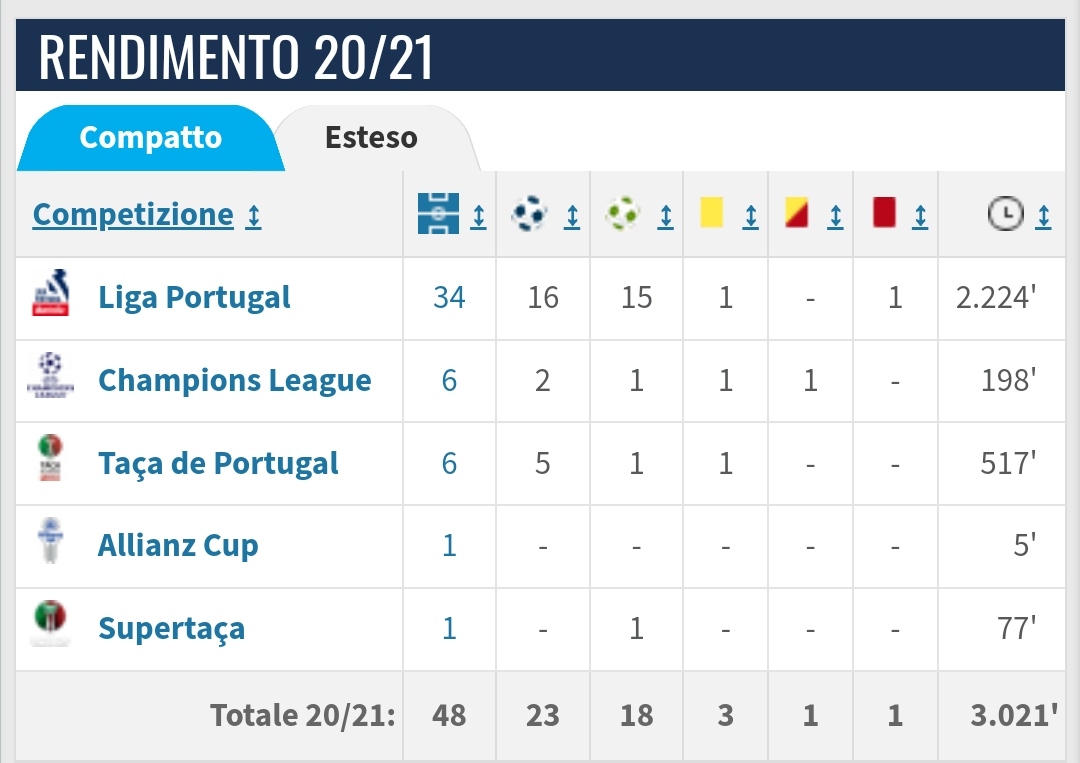Click the Liga Portugal league logo
Viewport: 1080px width, 763px height.
click(50, 293)
